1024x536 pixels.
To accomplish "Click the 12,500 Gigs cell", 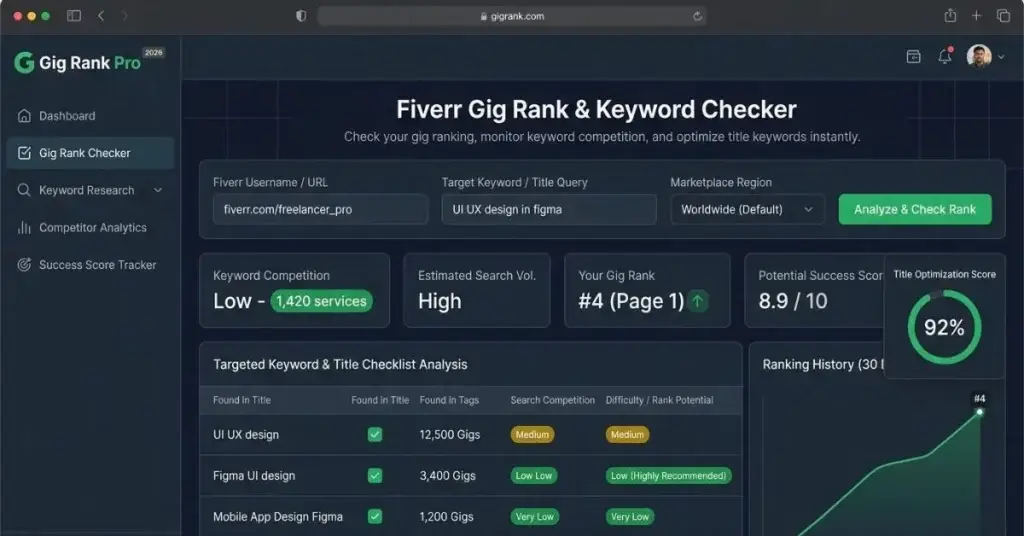I will pos(450,435).
